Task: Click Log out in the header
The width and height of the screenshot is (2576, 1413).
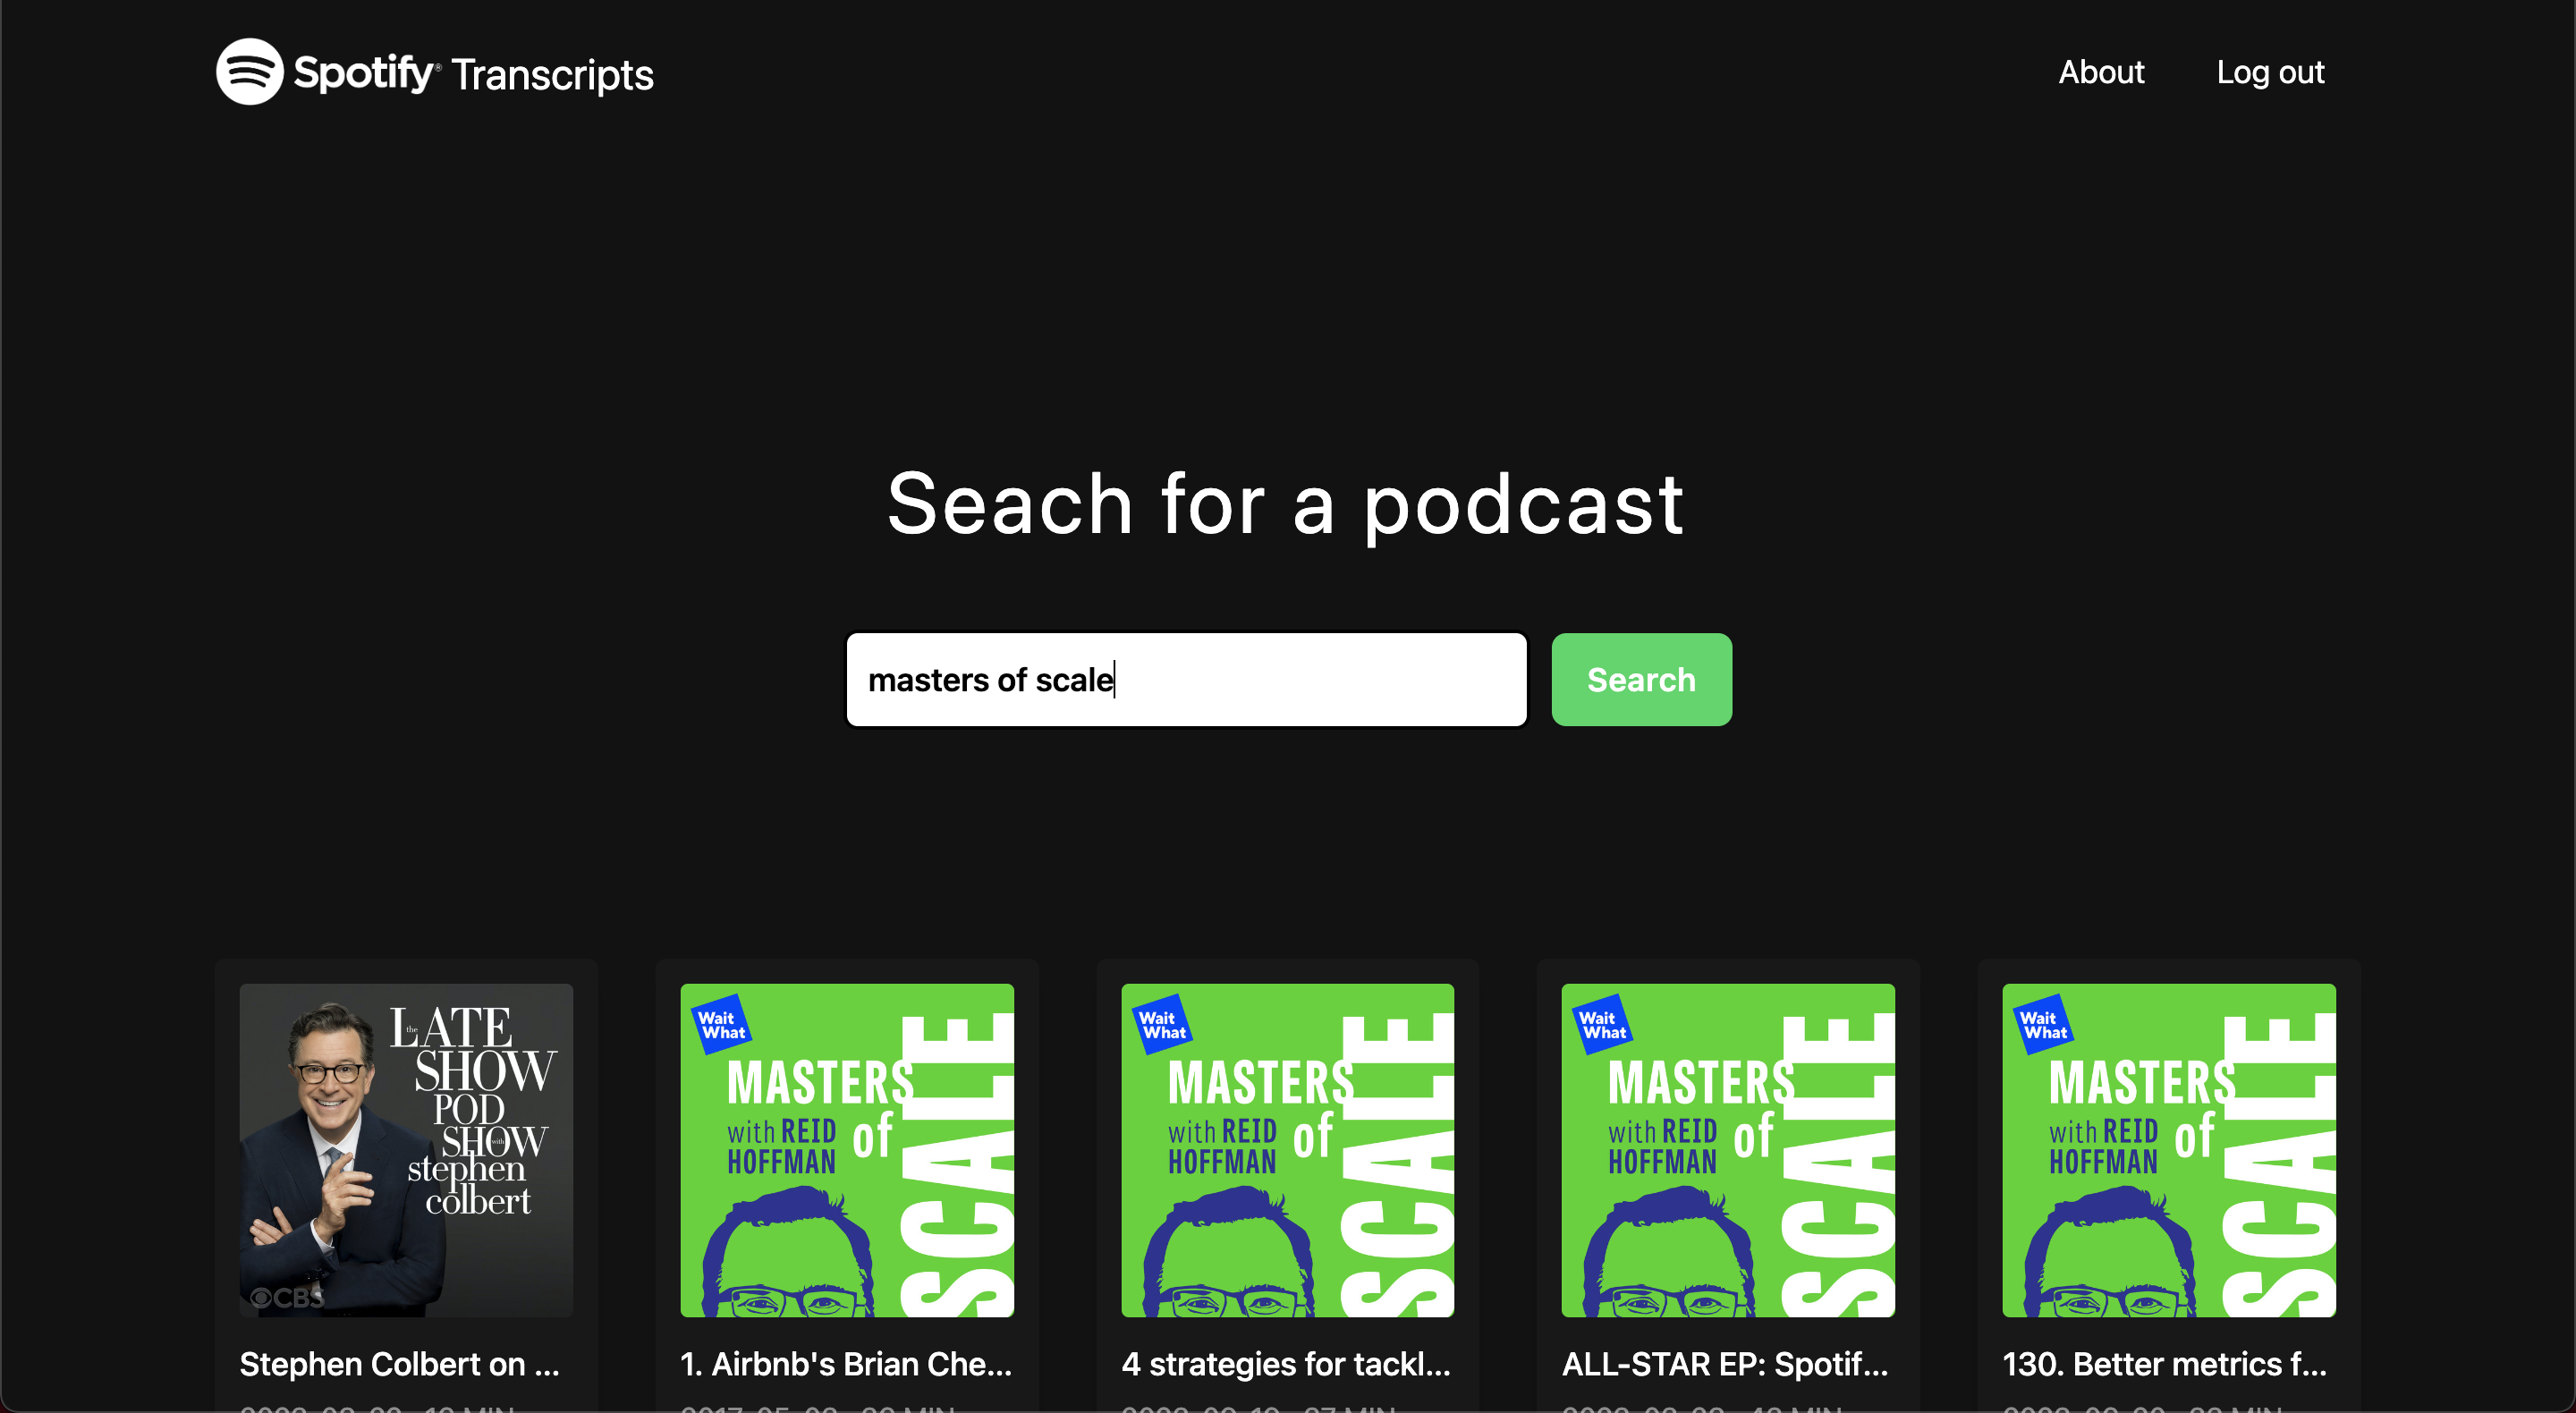Action: click(2269, 72)
